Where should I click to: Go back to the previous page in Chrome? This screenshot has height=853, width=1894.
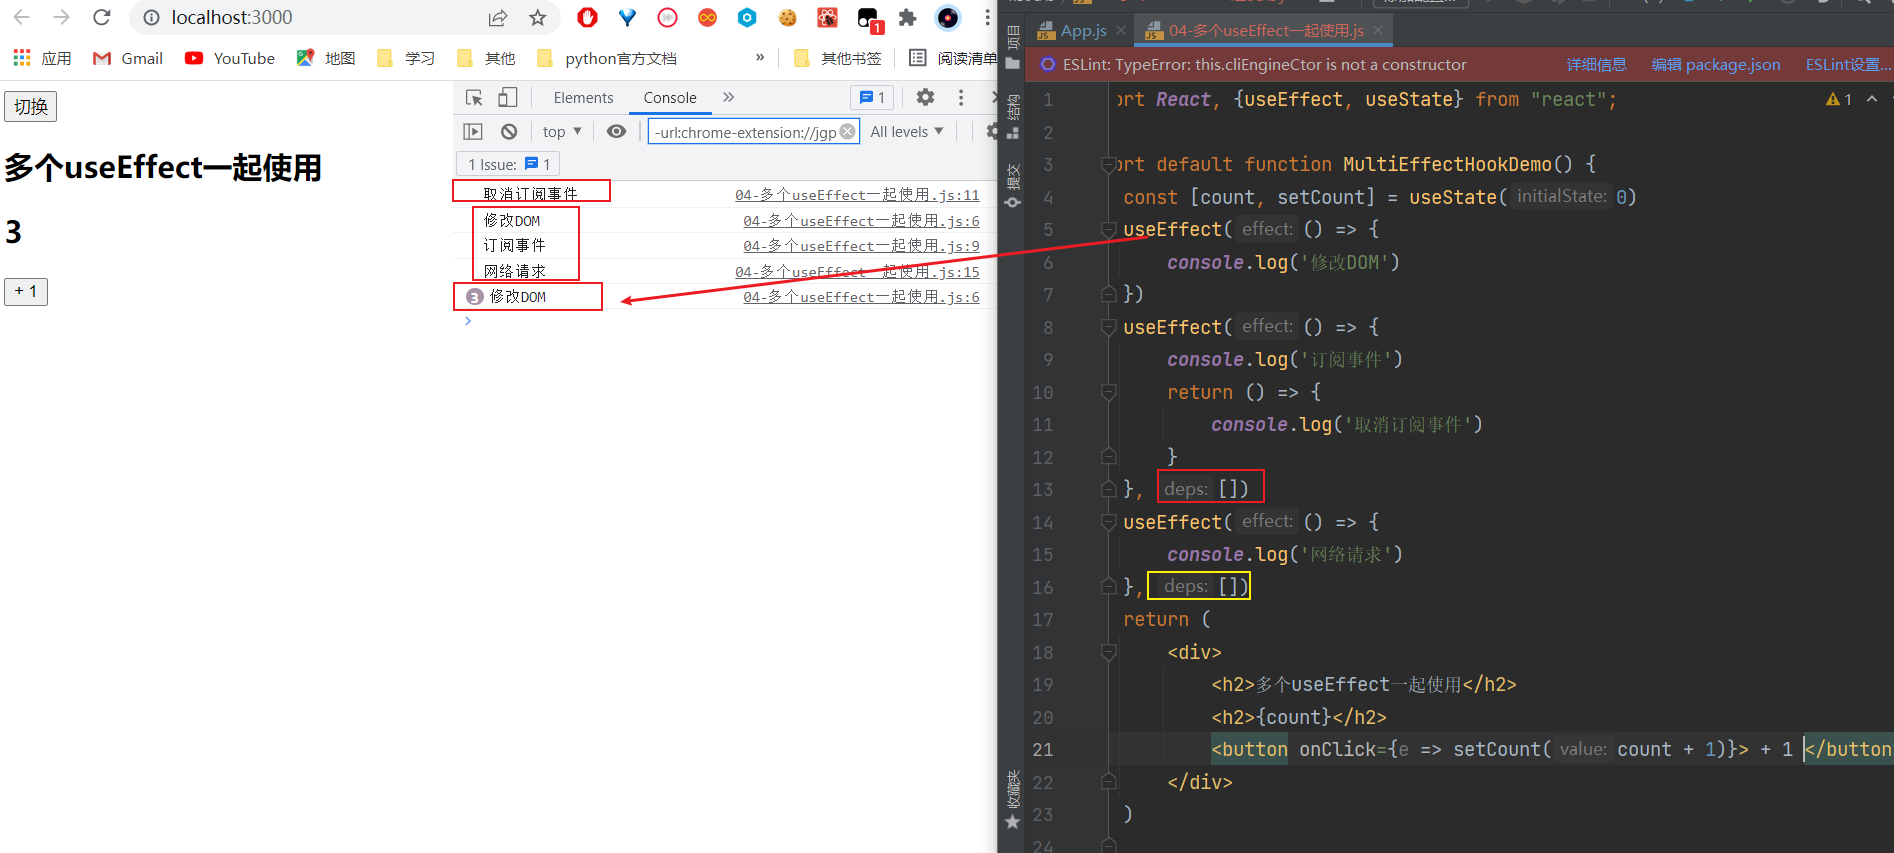[21, 17]
